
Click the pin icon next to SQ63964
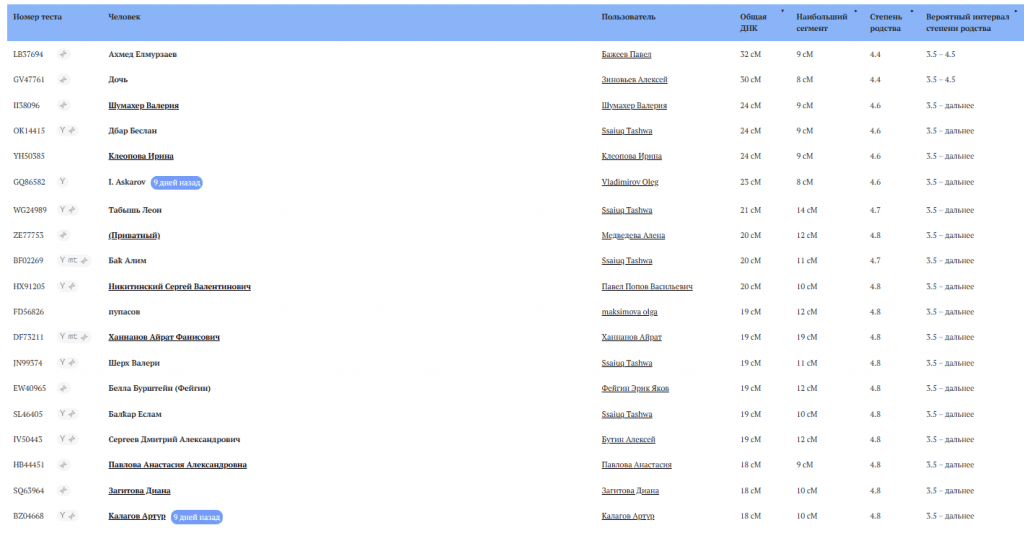pyautogui.click(x=63, y=490)
